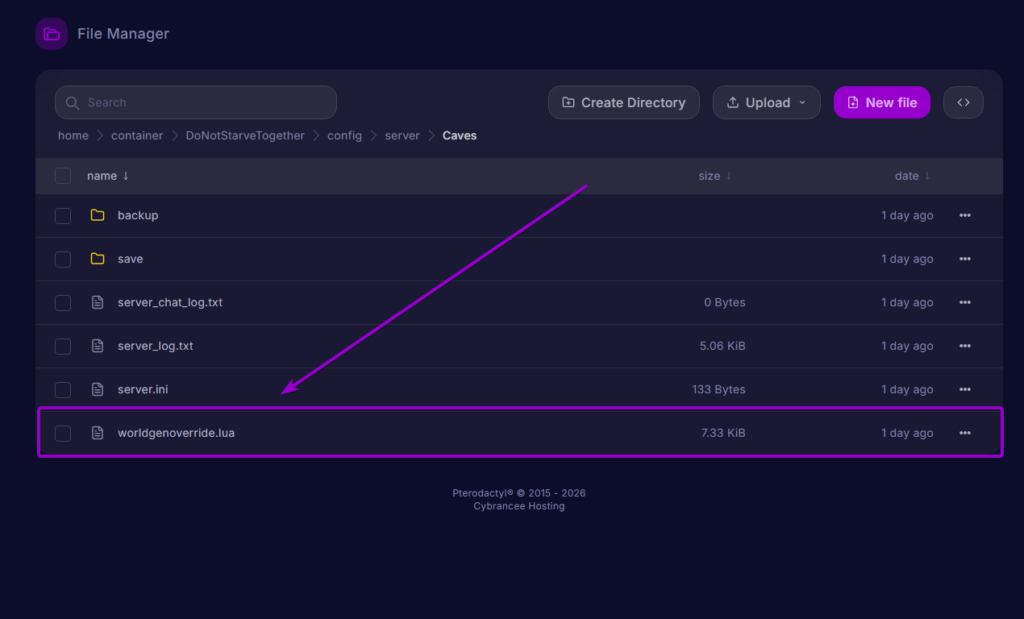Go to DoNotStarveTogether breadcrumb folder
The height and width of the screenshot is (619, 1024).
[x=245, y=136]
